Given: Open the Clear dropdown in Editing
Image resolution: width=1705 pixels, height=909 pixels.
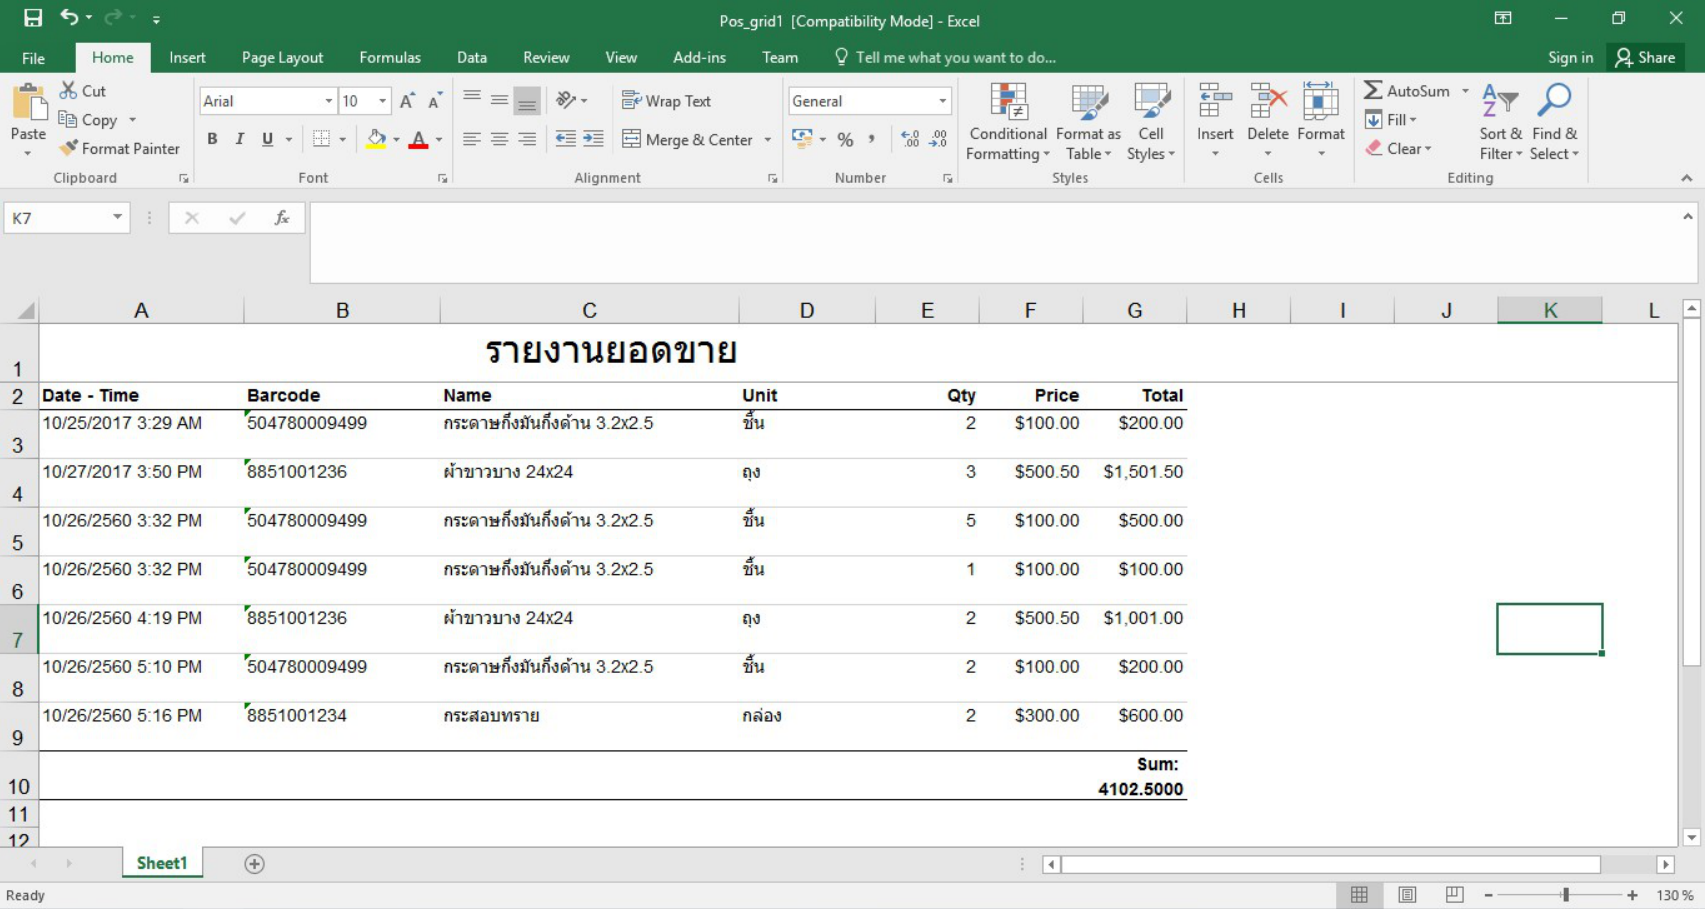Looking at the screenshot, I should coord(1399,149).
